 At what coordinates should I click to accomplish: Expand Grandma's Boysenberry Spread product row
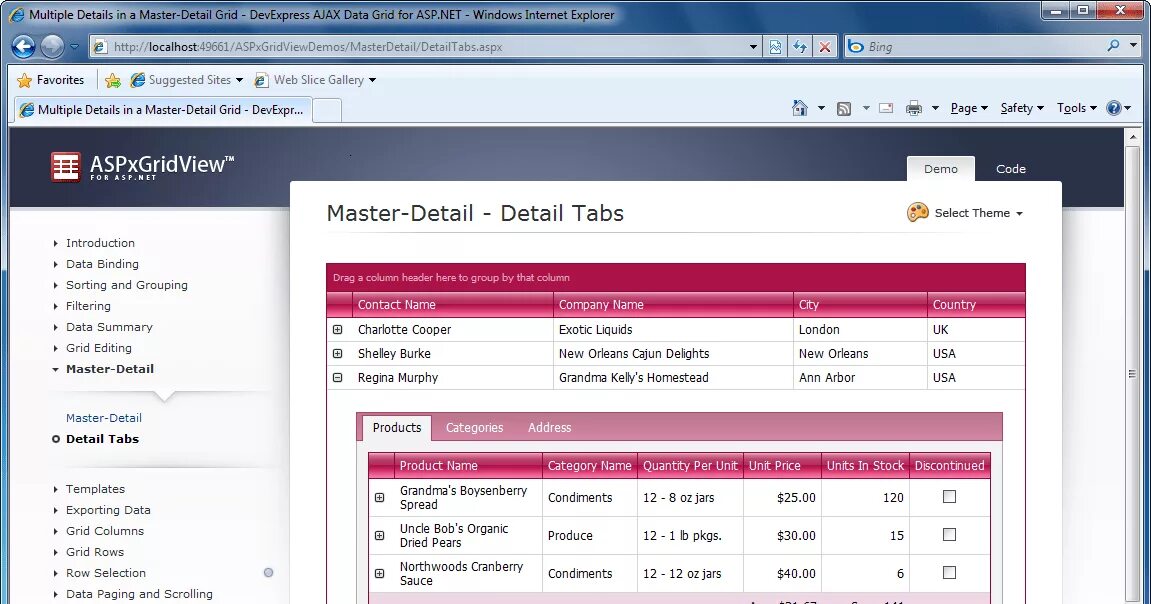pos(380,498)
